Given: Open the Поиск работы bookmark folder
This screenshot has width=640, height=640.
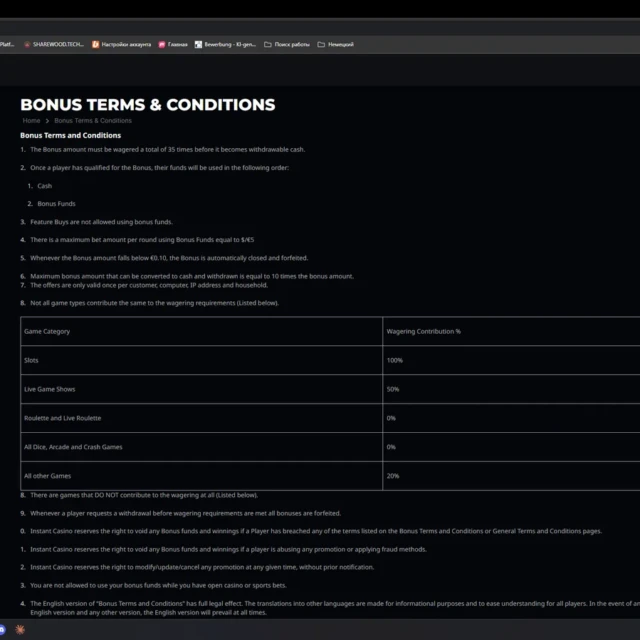Looking at the screenshot, I should 287,44.
